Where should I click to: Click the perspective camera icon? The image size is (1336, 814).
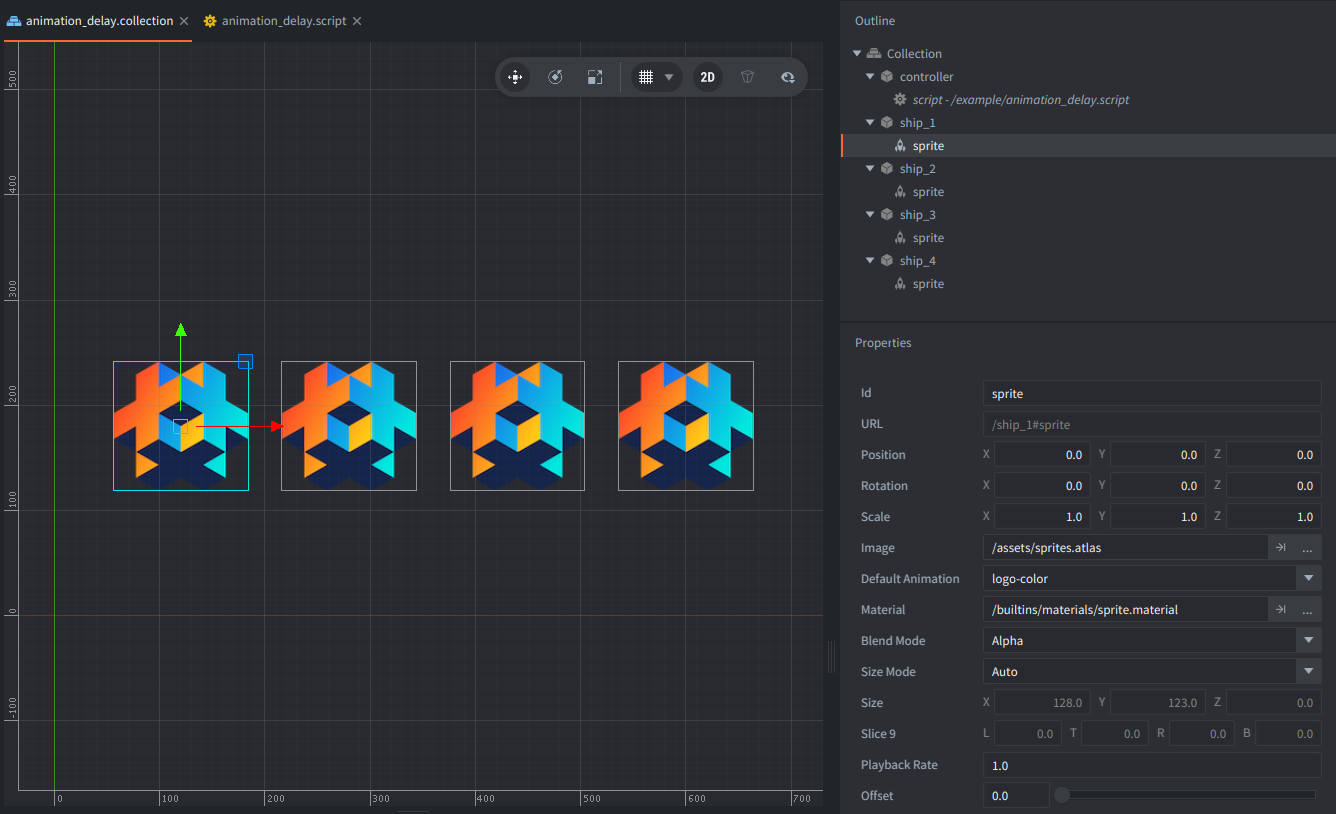[748, 77]
